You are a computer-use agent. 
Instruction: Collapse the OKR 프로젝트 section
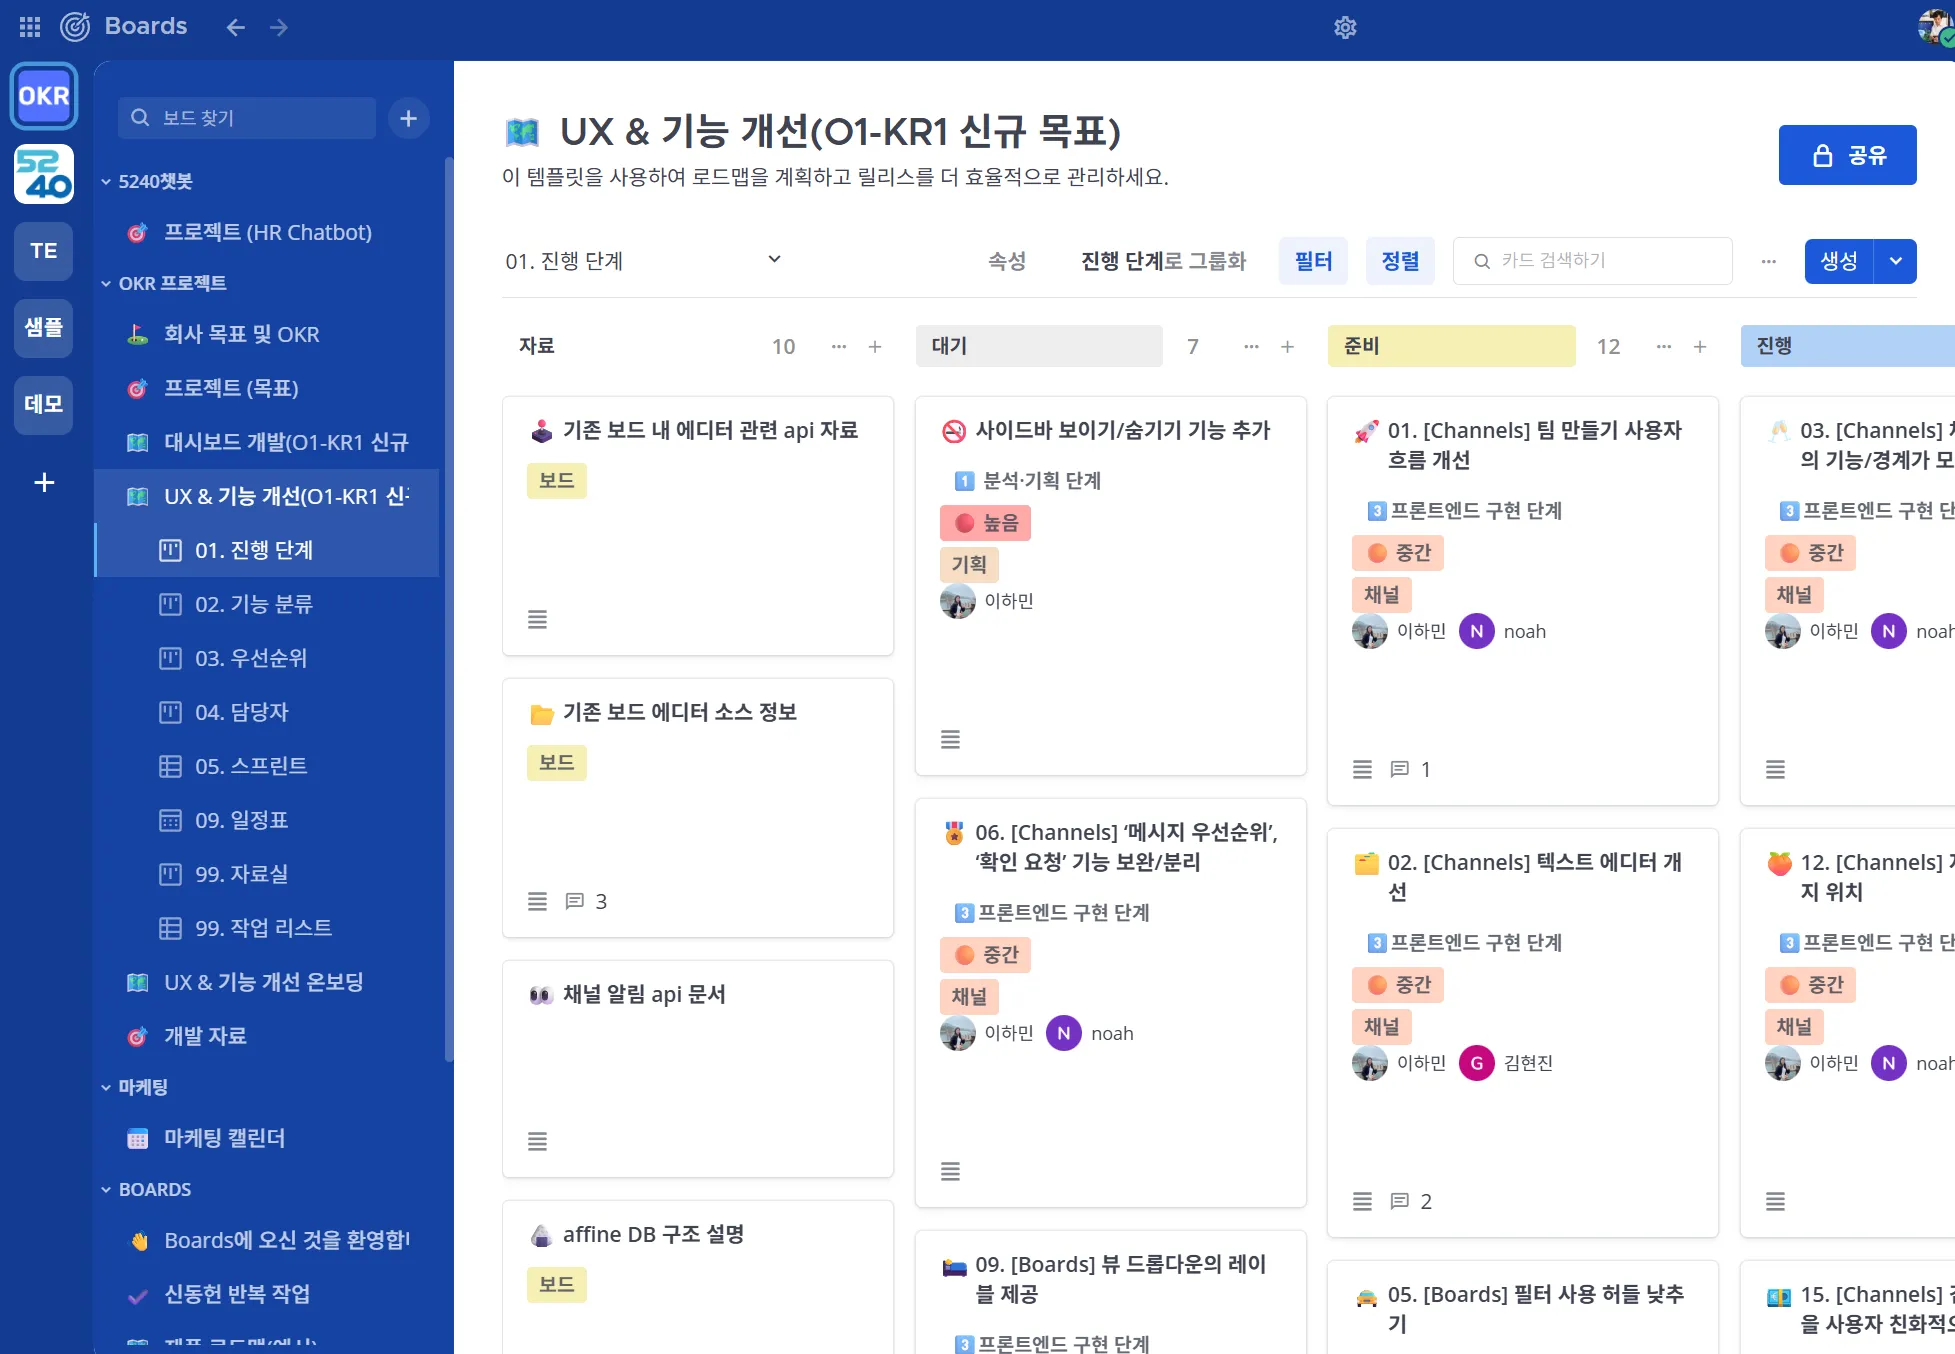tap(106, 283)
